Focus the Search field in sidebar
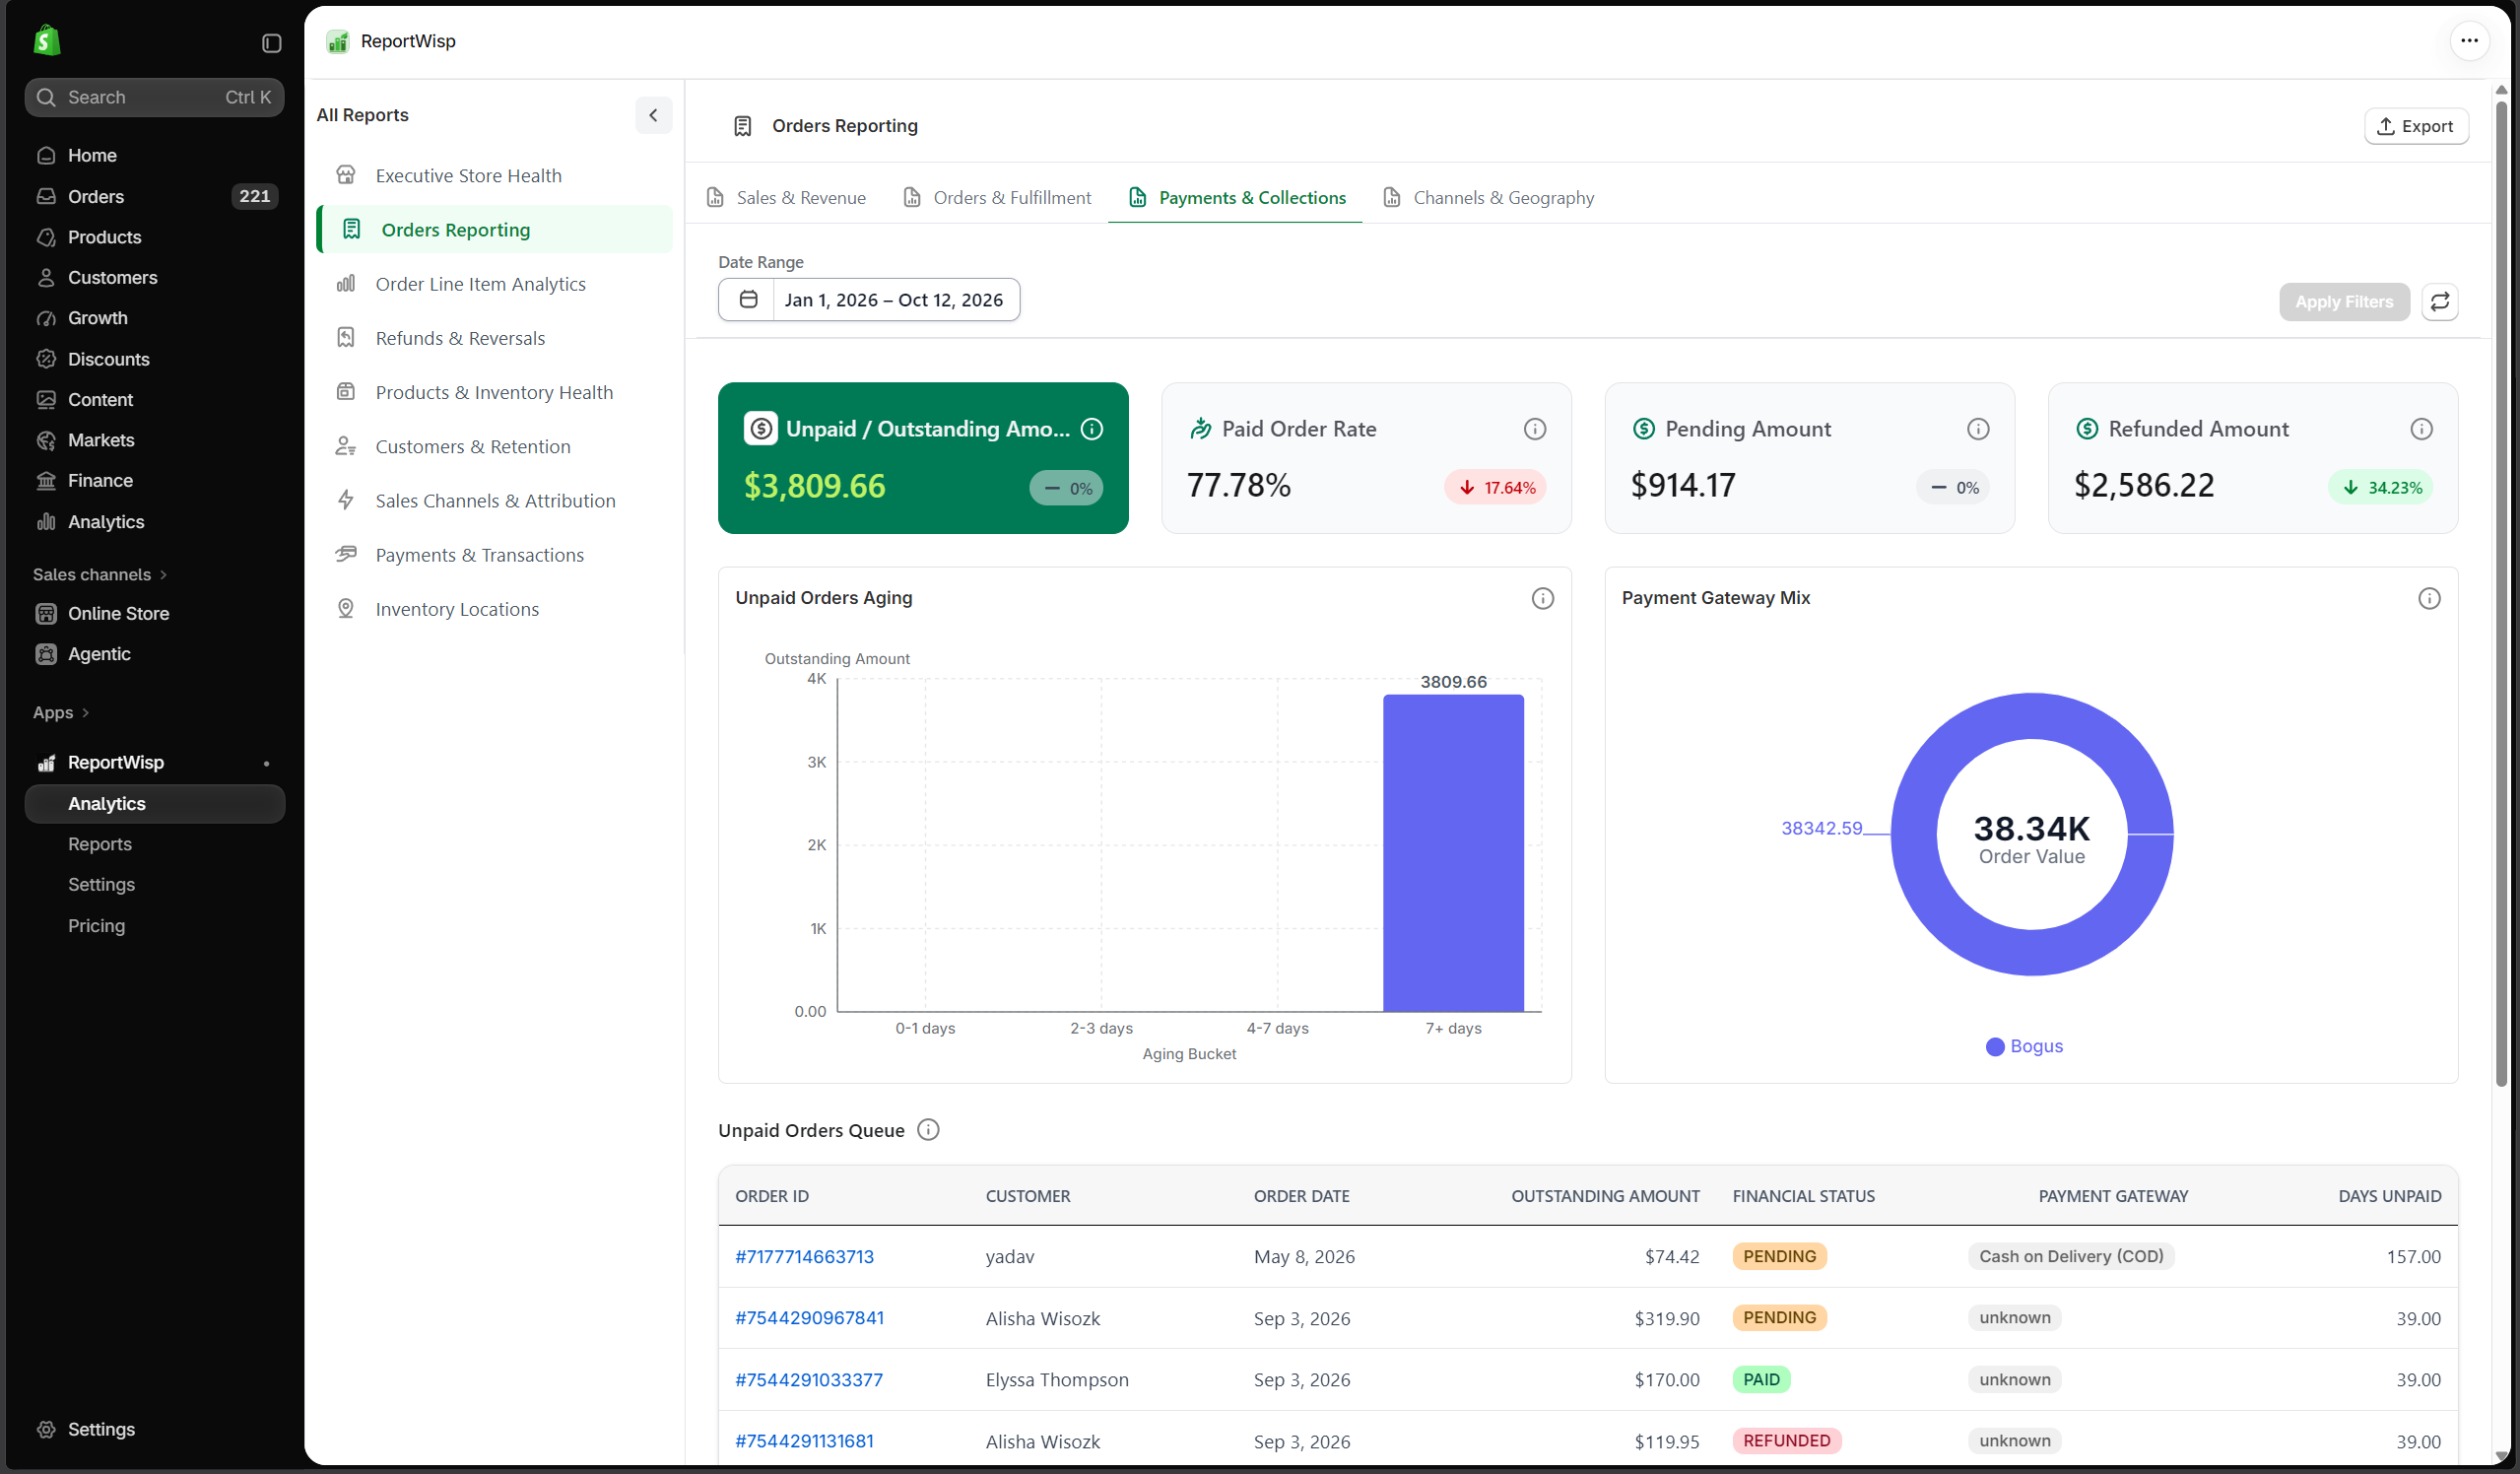This screenshot has width=2520, height=1474. [154, 97]
